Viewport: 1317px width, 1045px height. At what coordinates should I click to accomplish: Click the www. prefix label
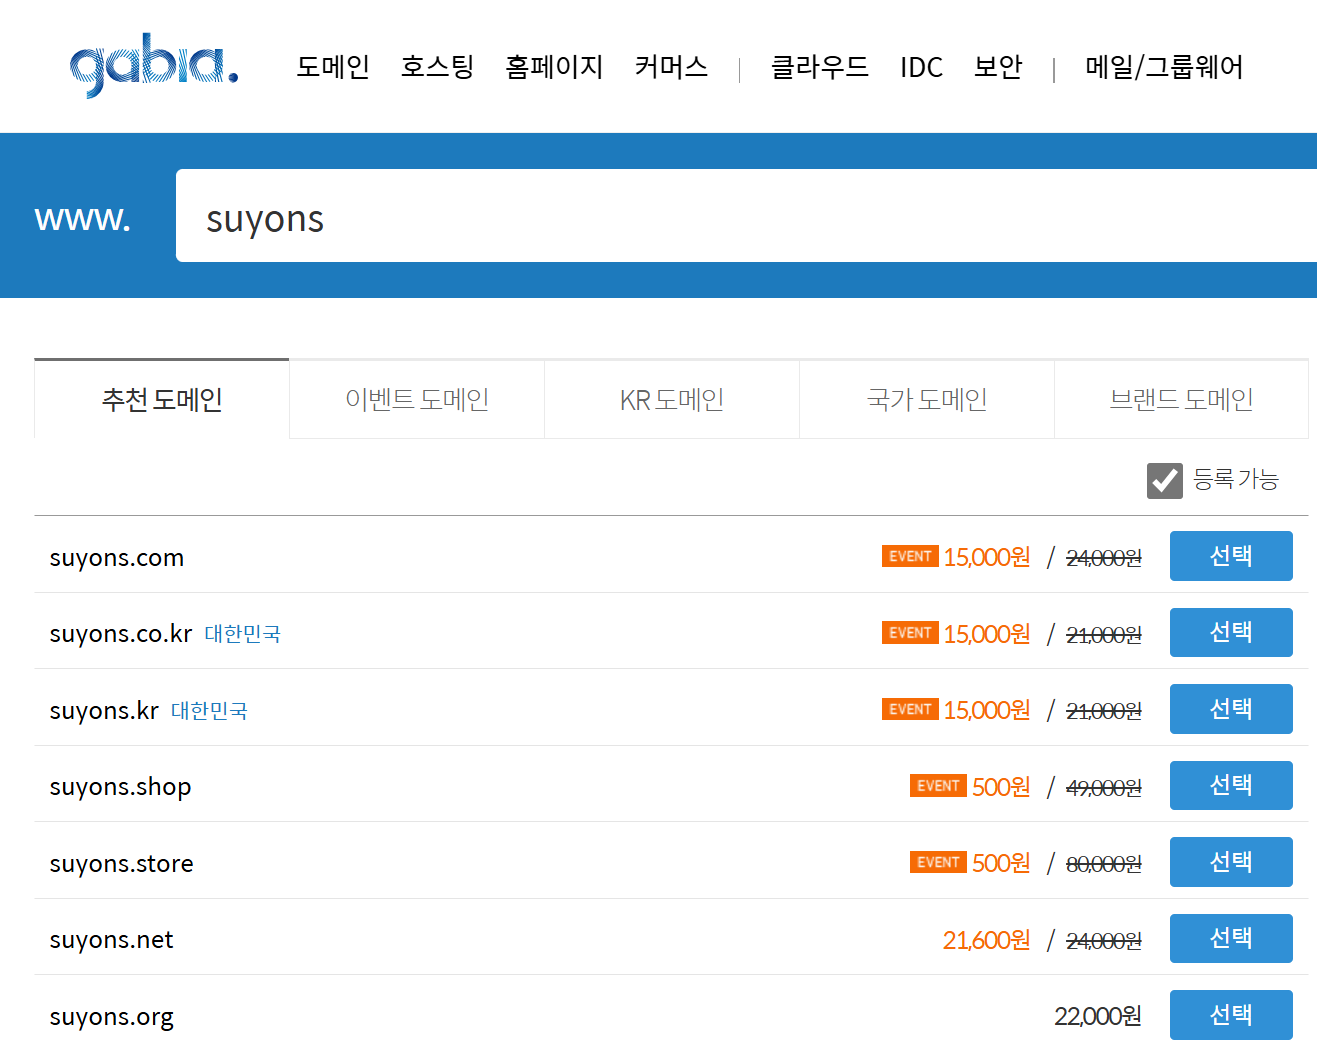(x=83, y=217)
